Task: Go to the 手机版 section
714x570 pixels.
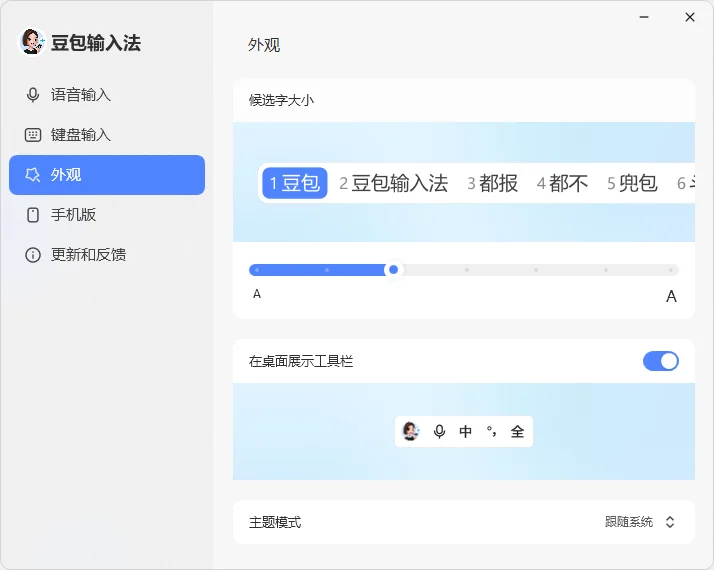Action: point(107,215)
